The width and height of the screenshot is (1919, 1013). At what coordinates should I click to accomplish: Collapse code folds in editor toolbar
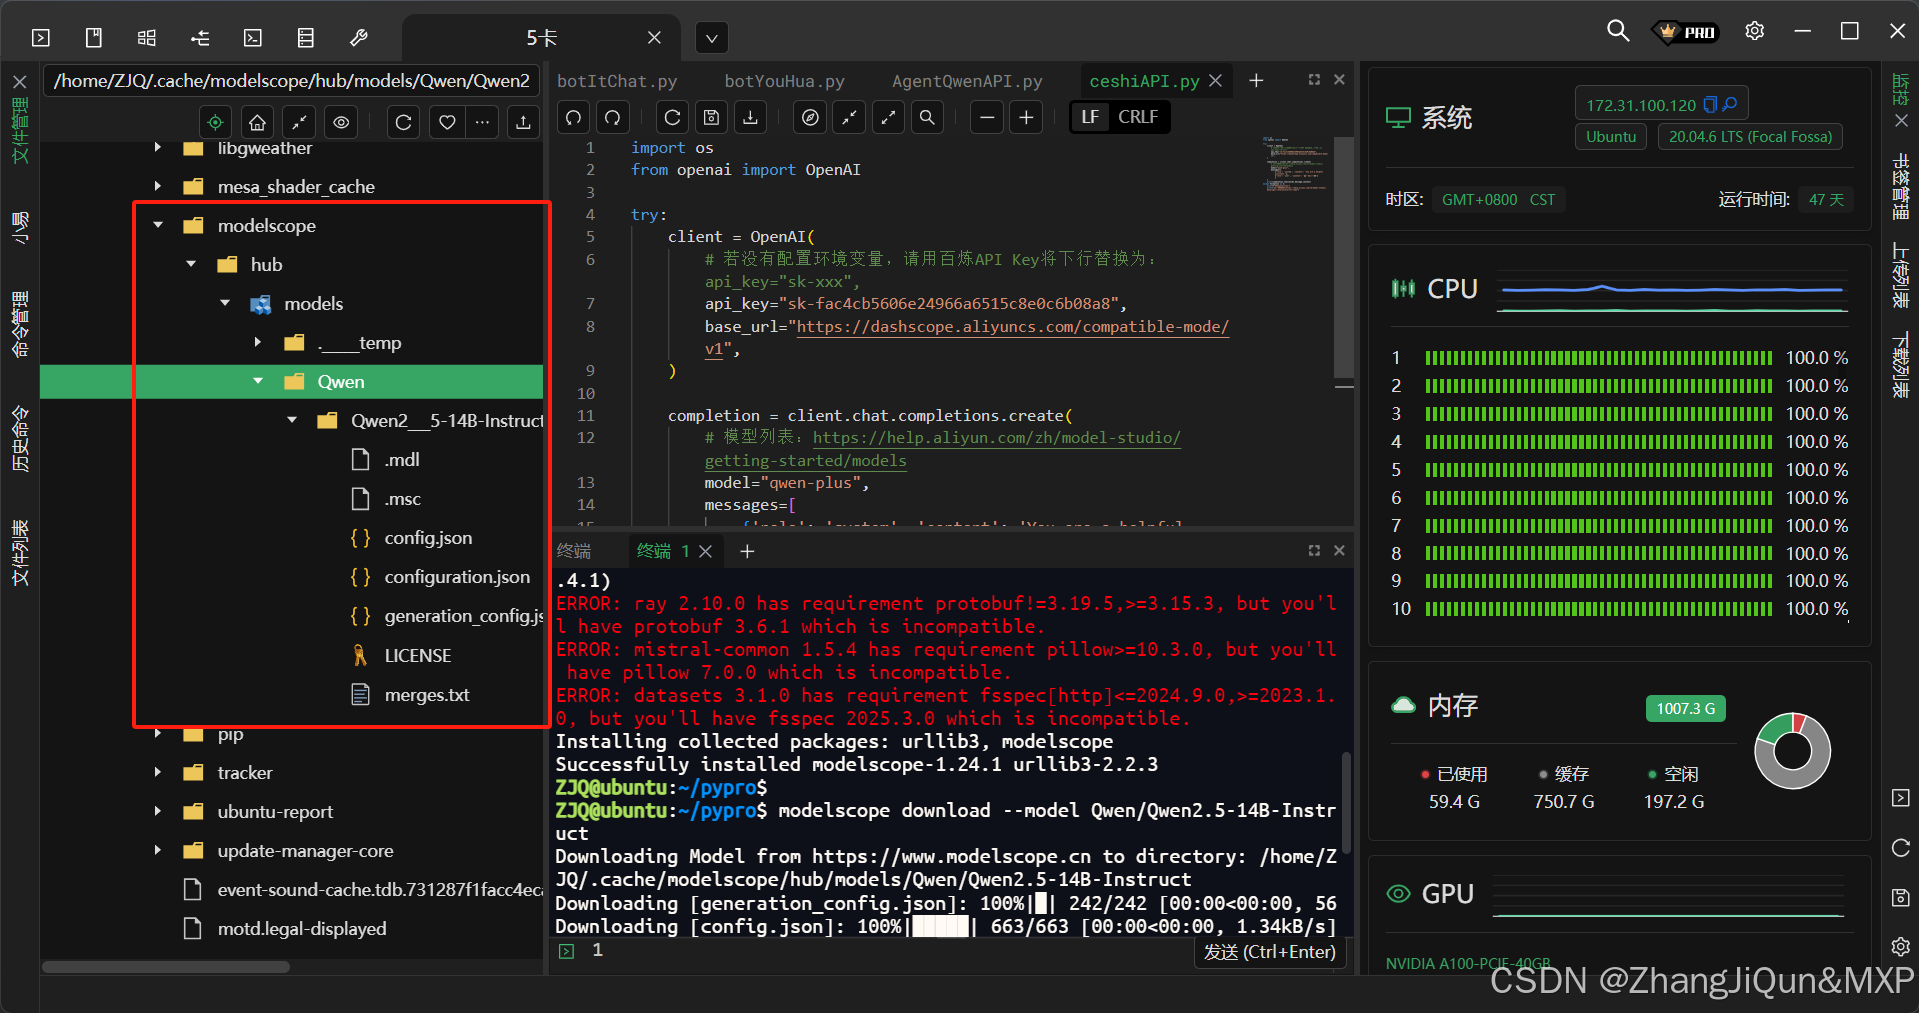coord(849,117)
